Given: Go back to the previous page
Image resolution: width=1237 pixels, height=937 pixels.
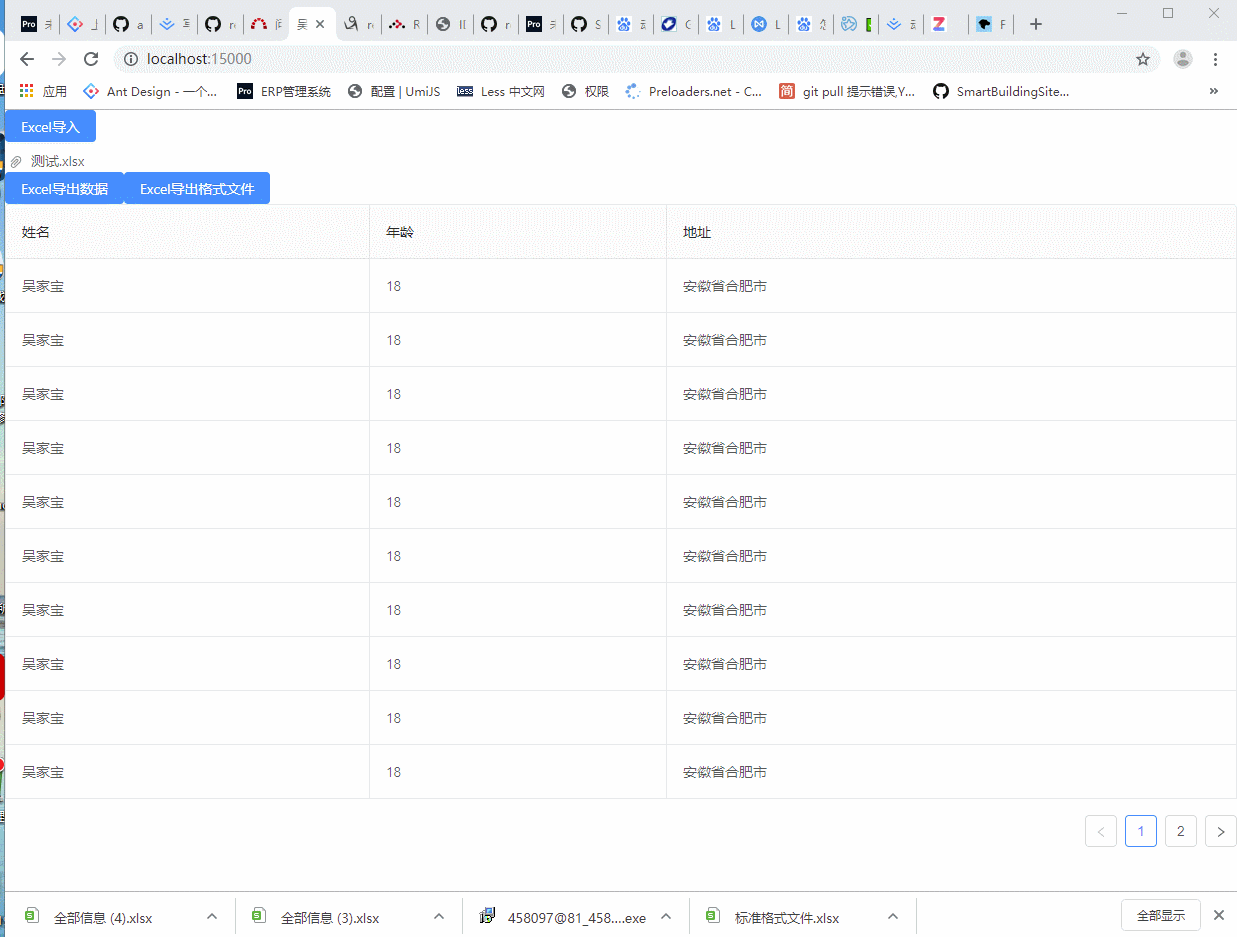Looking at the screenshot, I should (27, 59).
